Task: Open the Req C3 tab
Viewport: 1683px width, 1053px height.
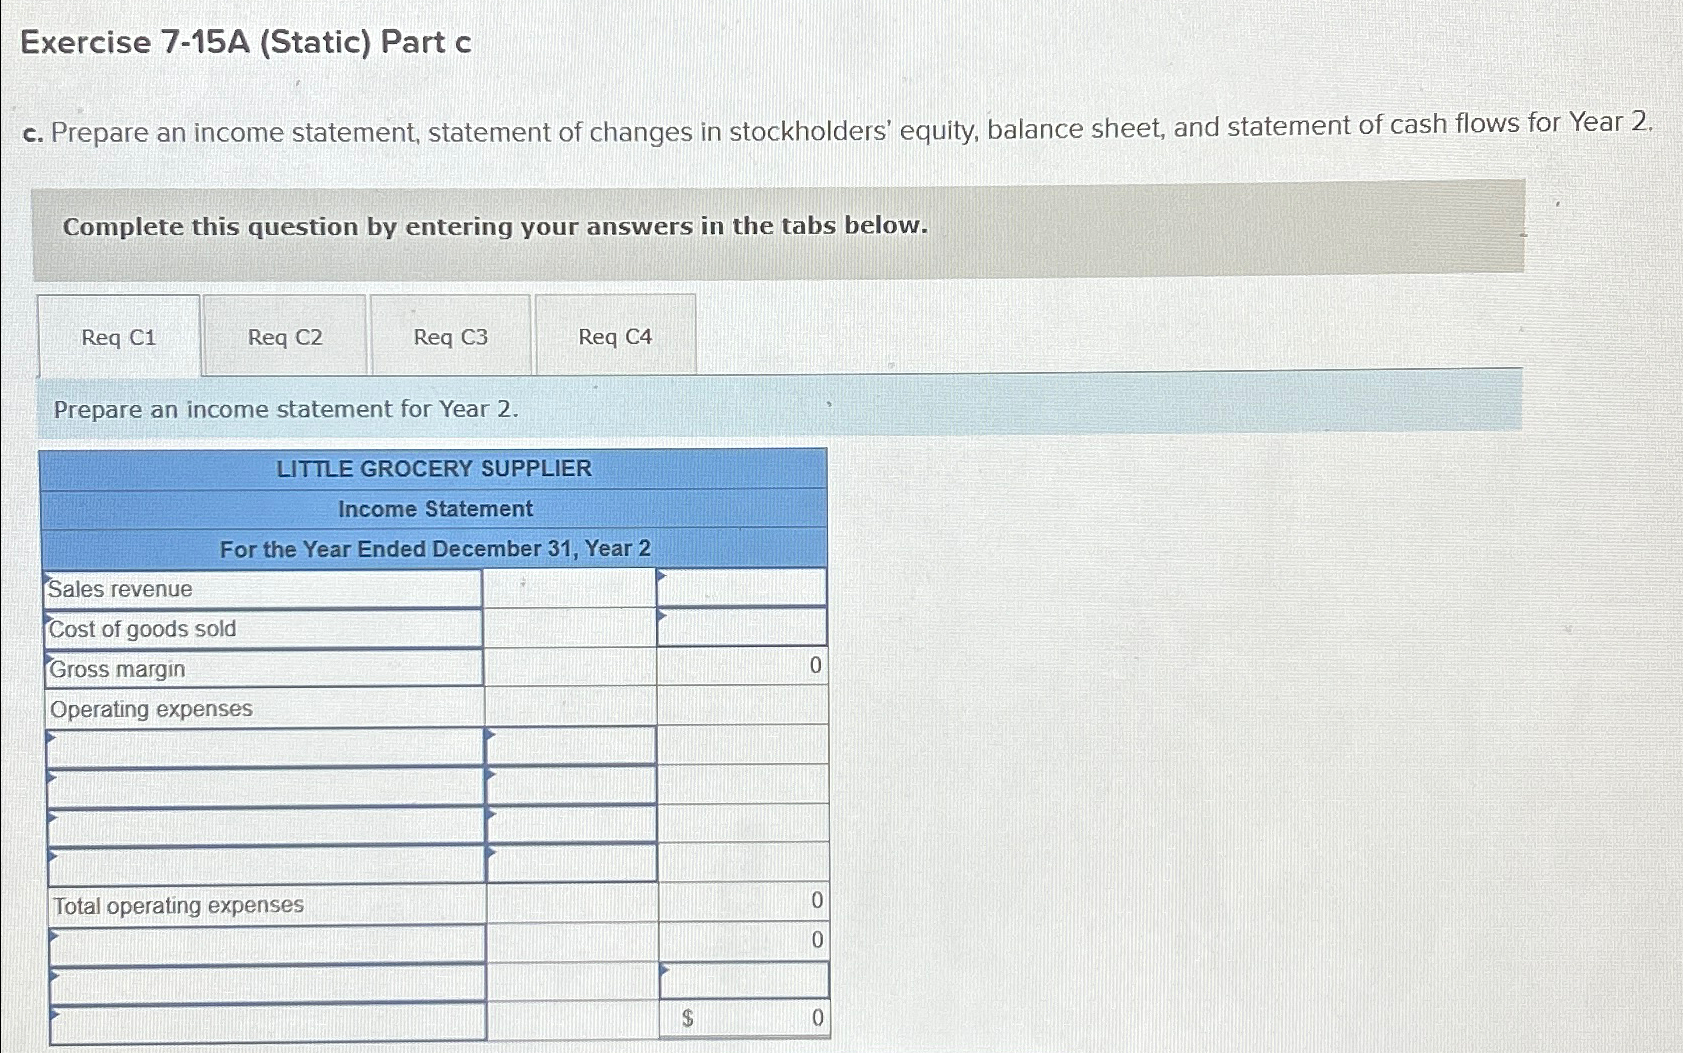Action: point(449,337)
